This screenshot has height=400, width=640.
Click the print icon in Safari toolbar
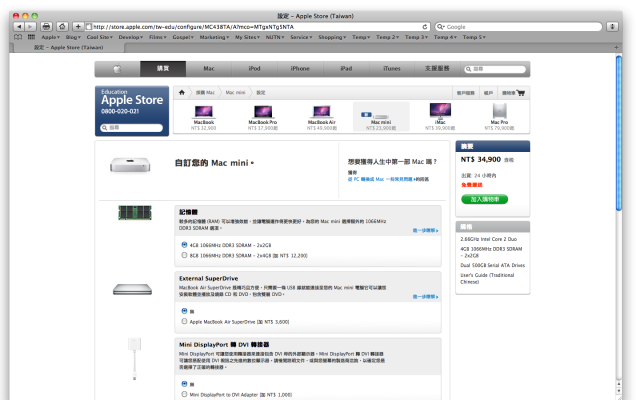[46, 27]
